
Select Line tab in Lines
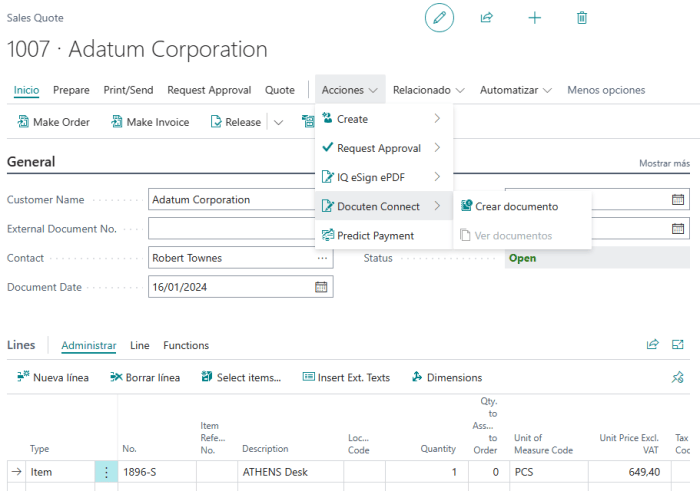pos(140,345)
